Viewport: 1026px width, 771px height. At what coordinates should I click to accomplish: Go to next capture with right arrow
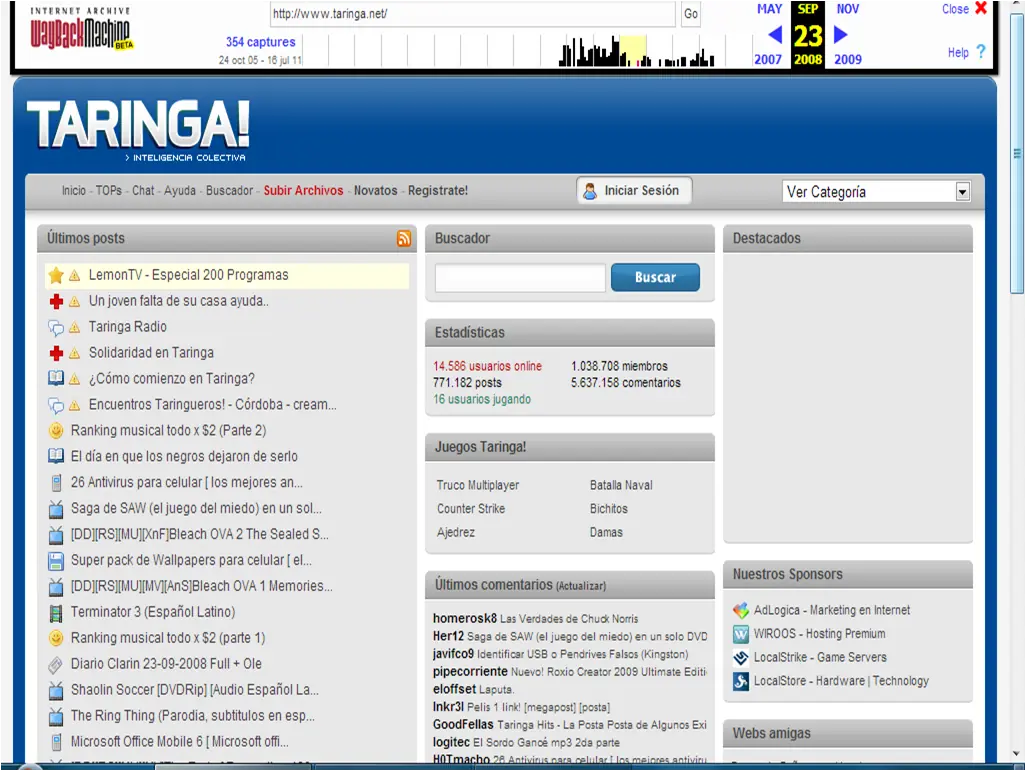[x=841, y=35]
